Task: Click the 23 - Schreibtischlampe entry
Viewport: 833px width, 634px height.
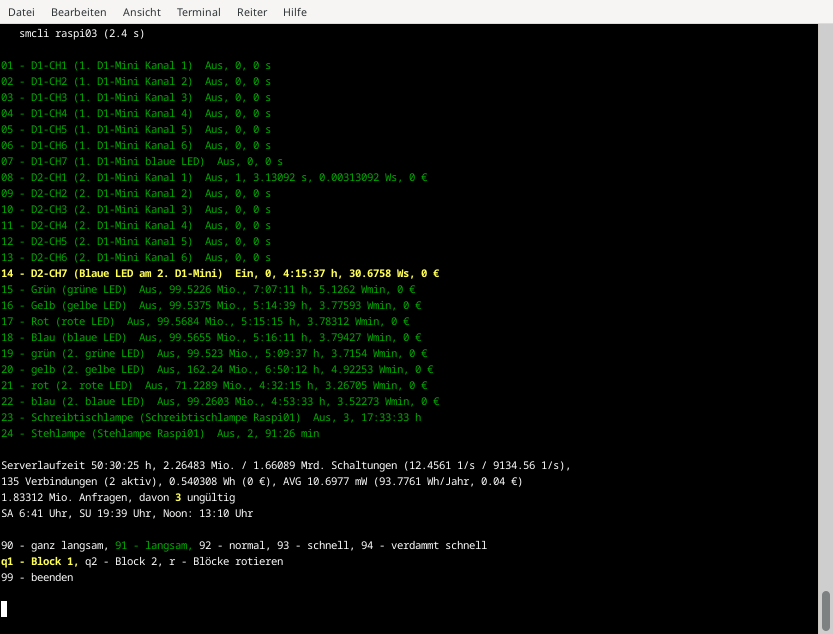Action: (x=211, y=417)
